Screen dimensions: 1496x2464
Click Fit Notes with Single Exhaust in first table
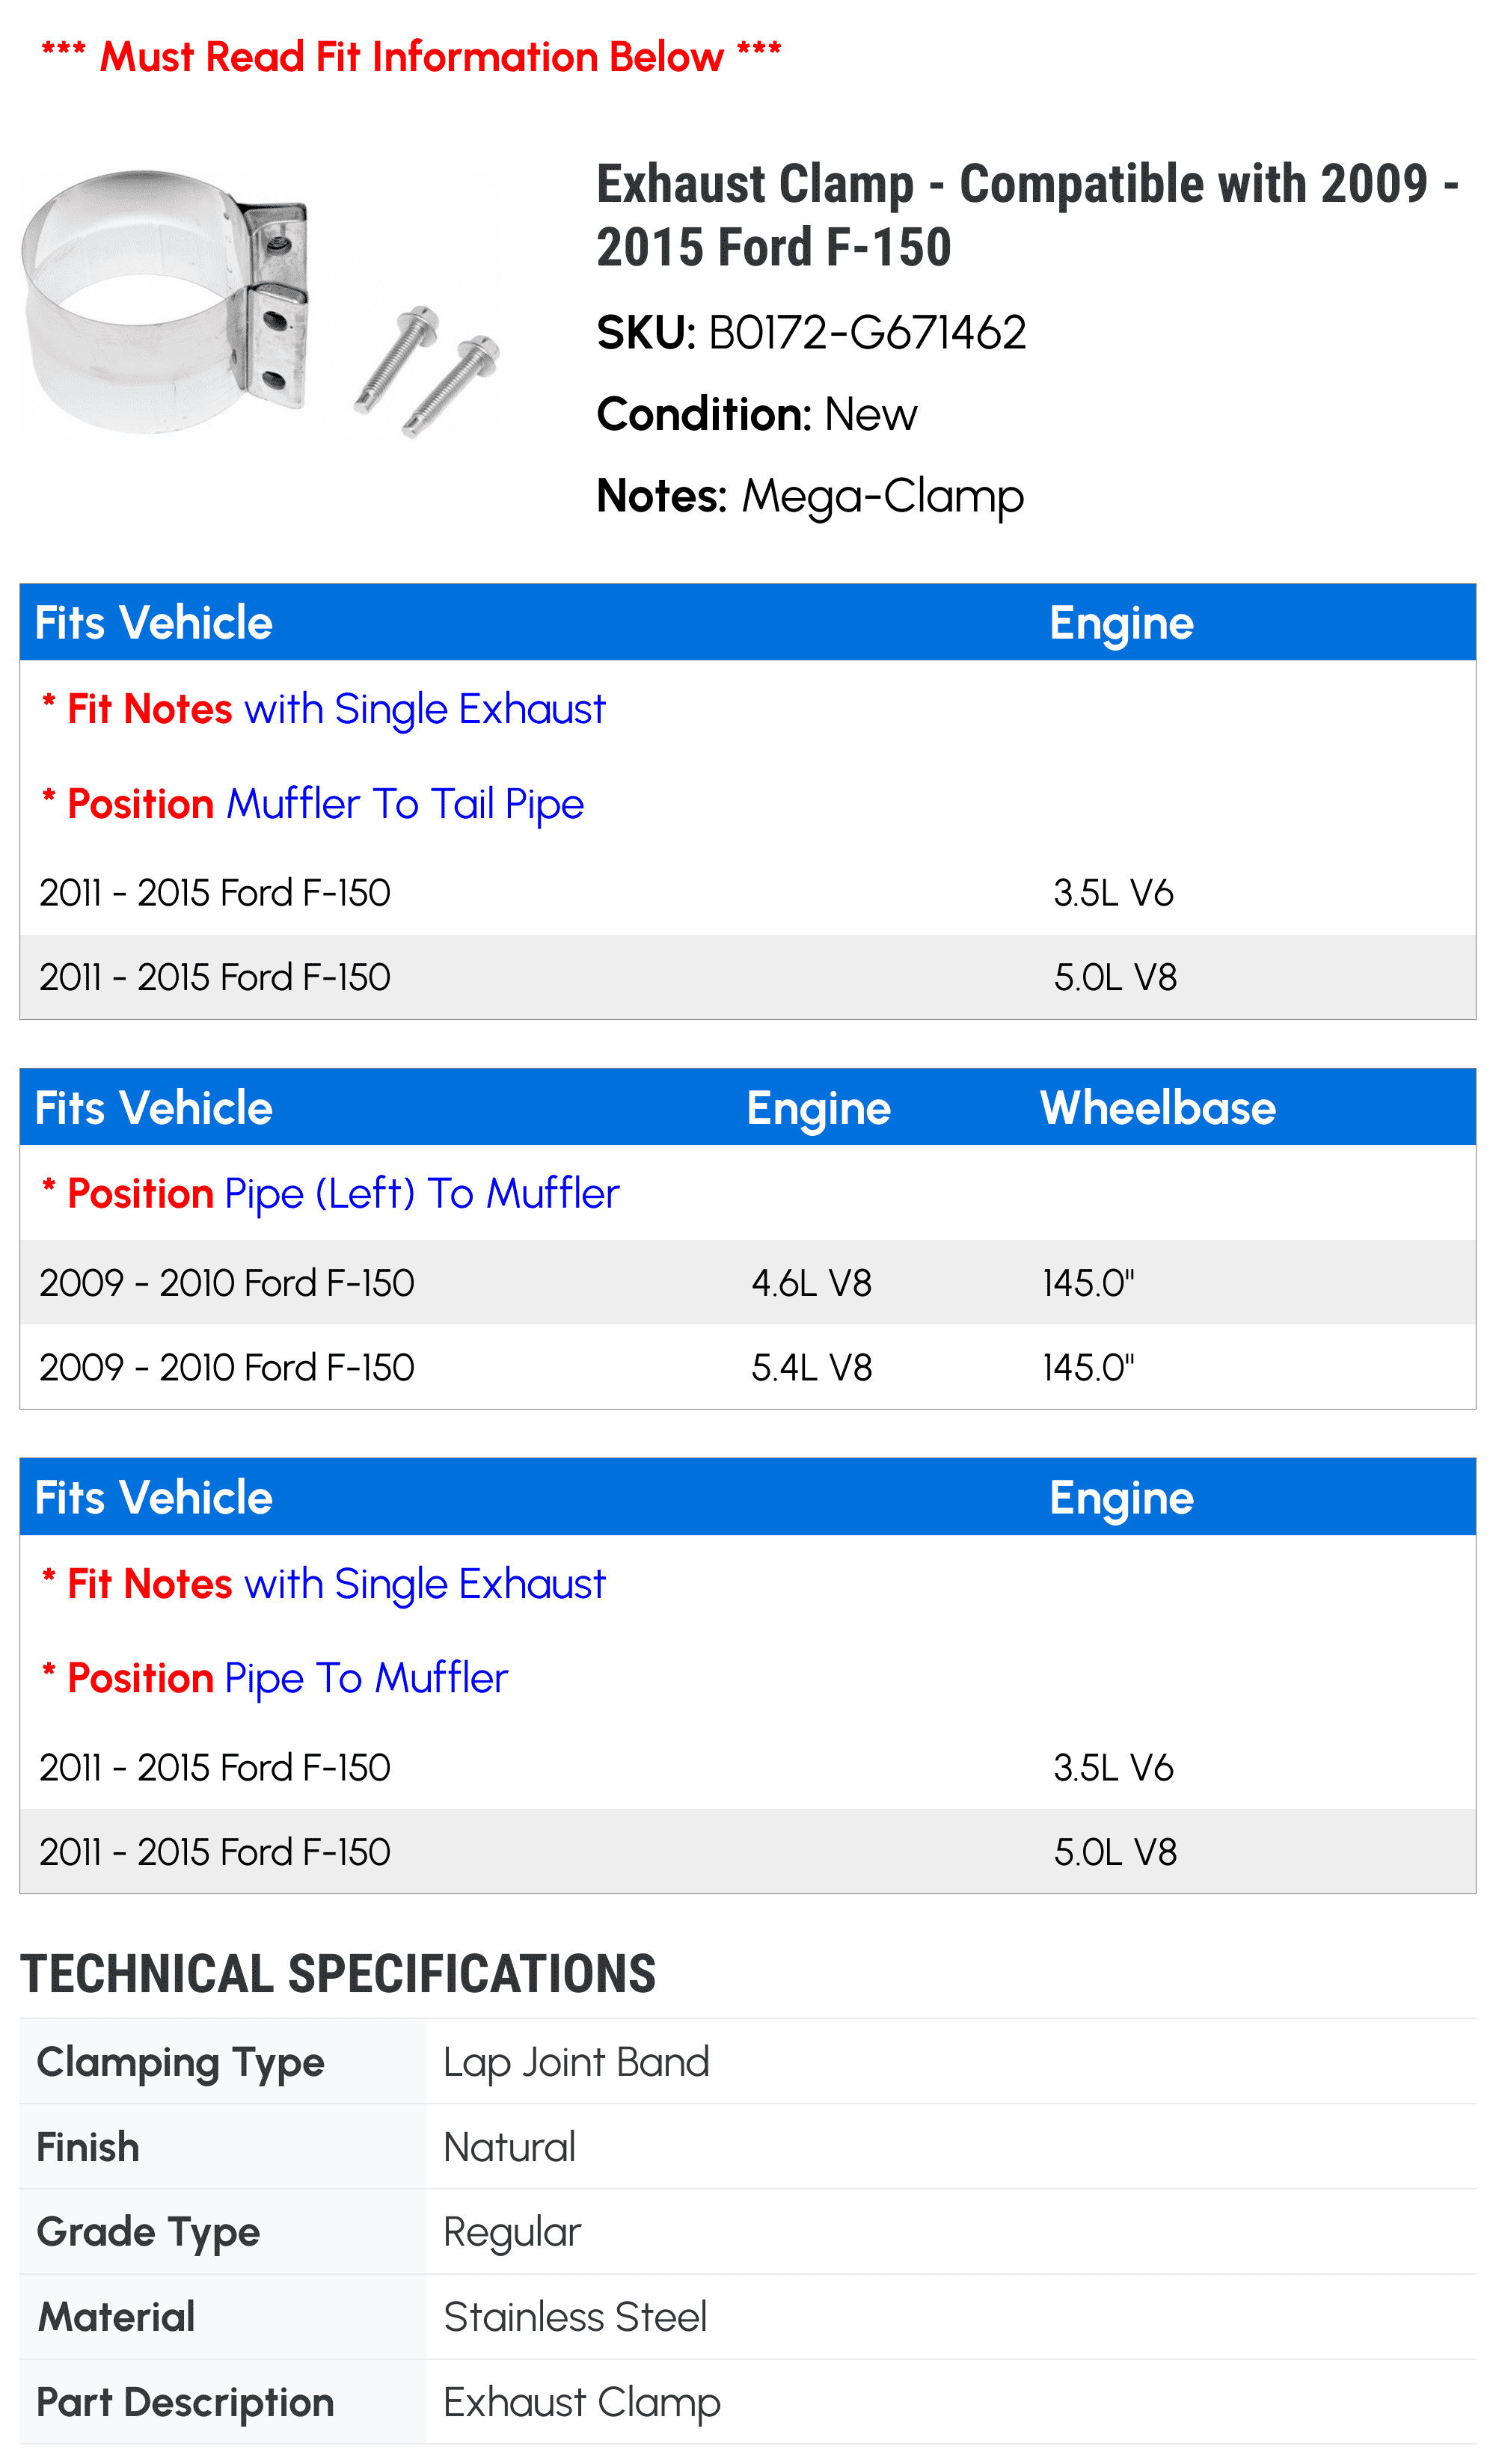click(x=323, y=709)
